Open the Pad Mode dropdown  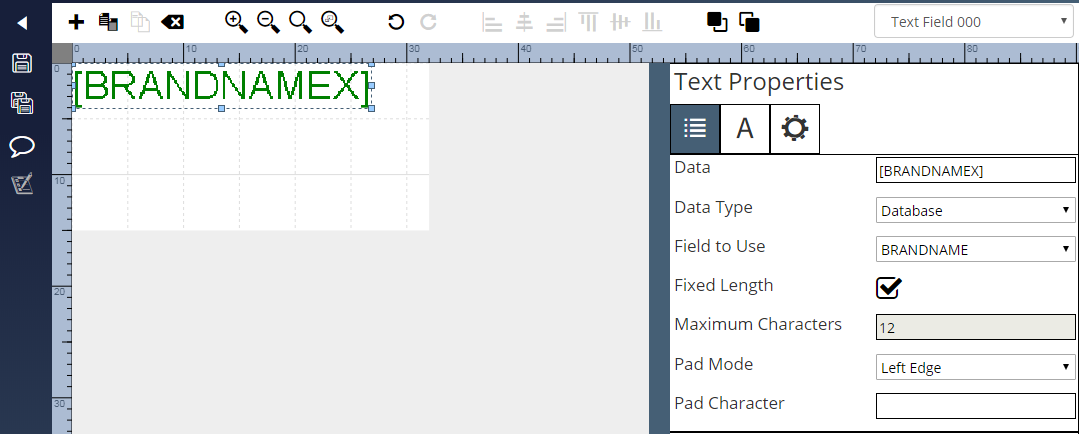point(975,367)
